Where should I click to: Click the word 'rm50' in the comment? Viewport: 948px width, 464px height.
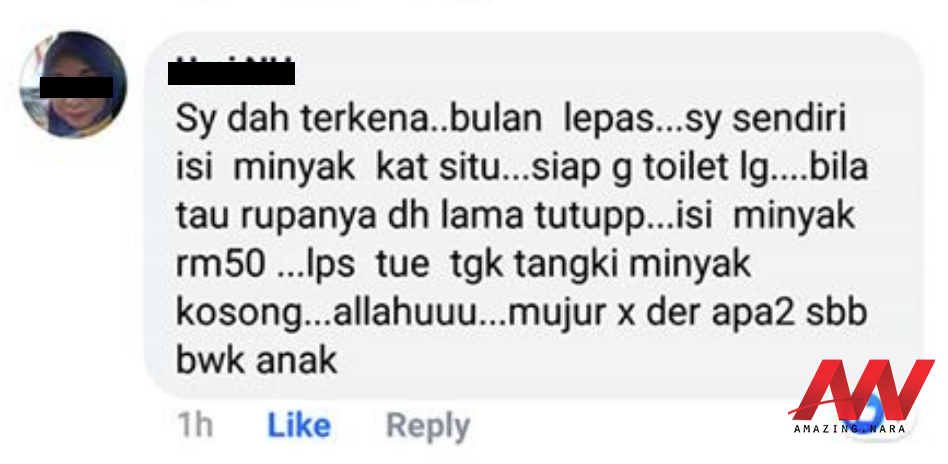220,264
